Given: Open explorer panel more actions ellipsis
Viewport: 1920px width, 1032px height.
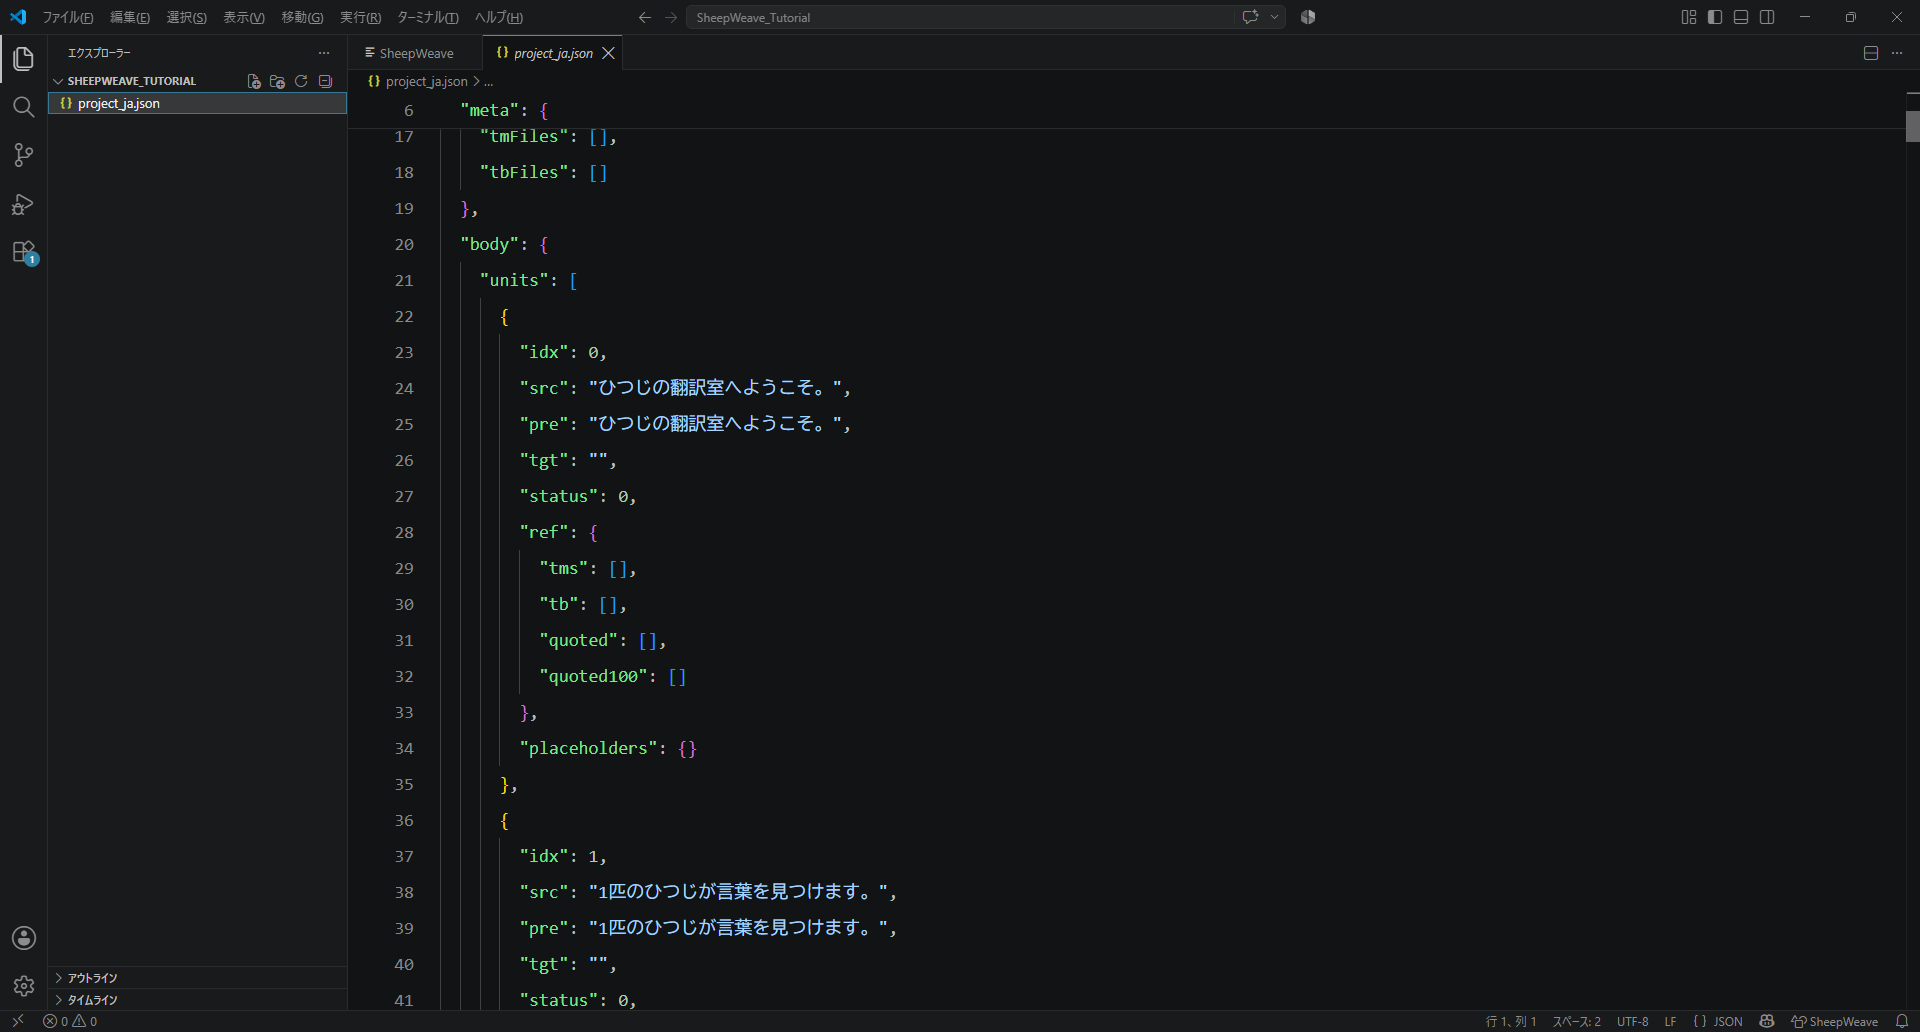Looking at the screenshot, I should 323,53.
